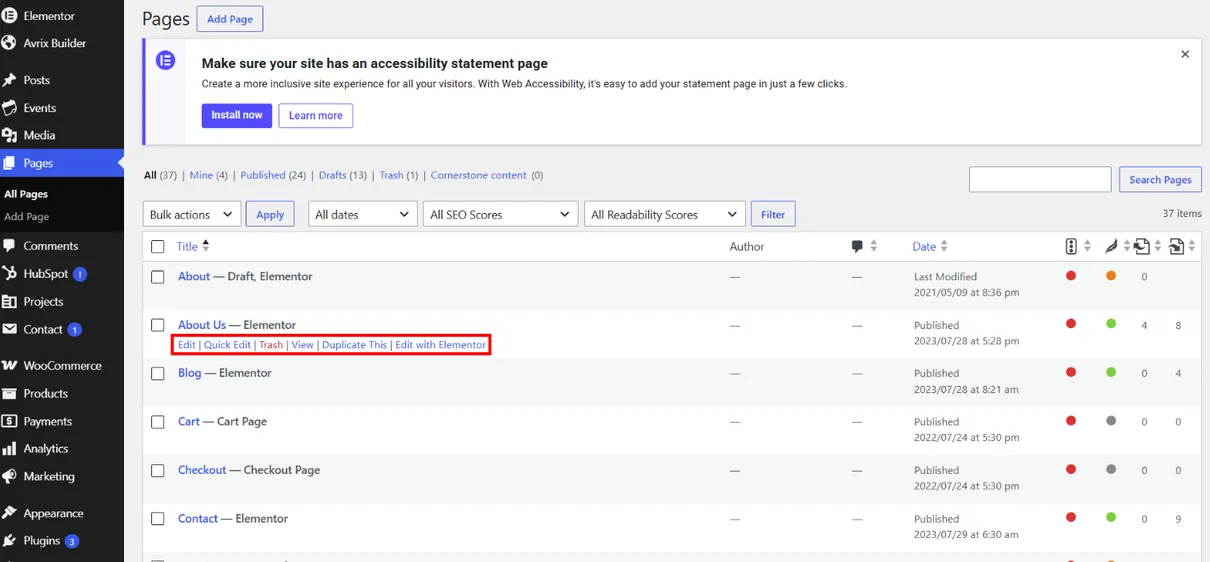This screenshot has height=562, width=1210.
Task: Choose Add Page in the sidebar submenu
Action: point(27,216)
